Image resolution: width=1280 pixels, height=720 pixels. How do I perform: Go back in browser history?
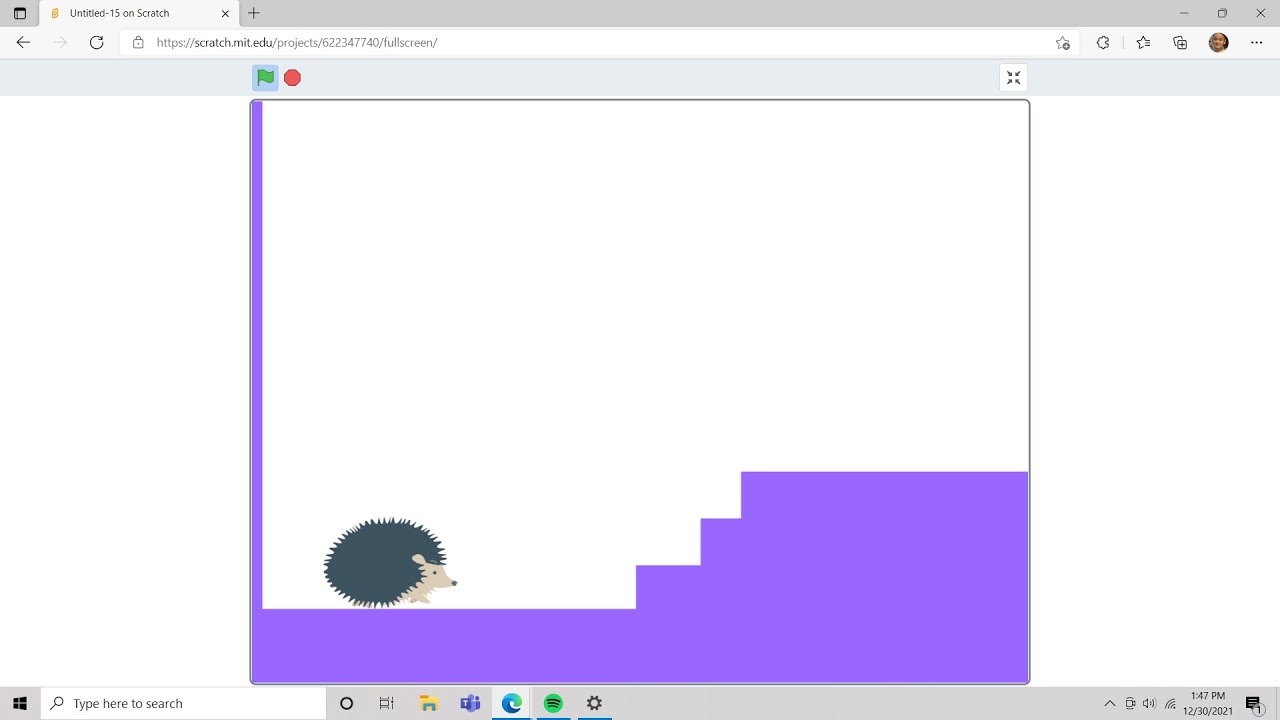(x=23, y=43)
